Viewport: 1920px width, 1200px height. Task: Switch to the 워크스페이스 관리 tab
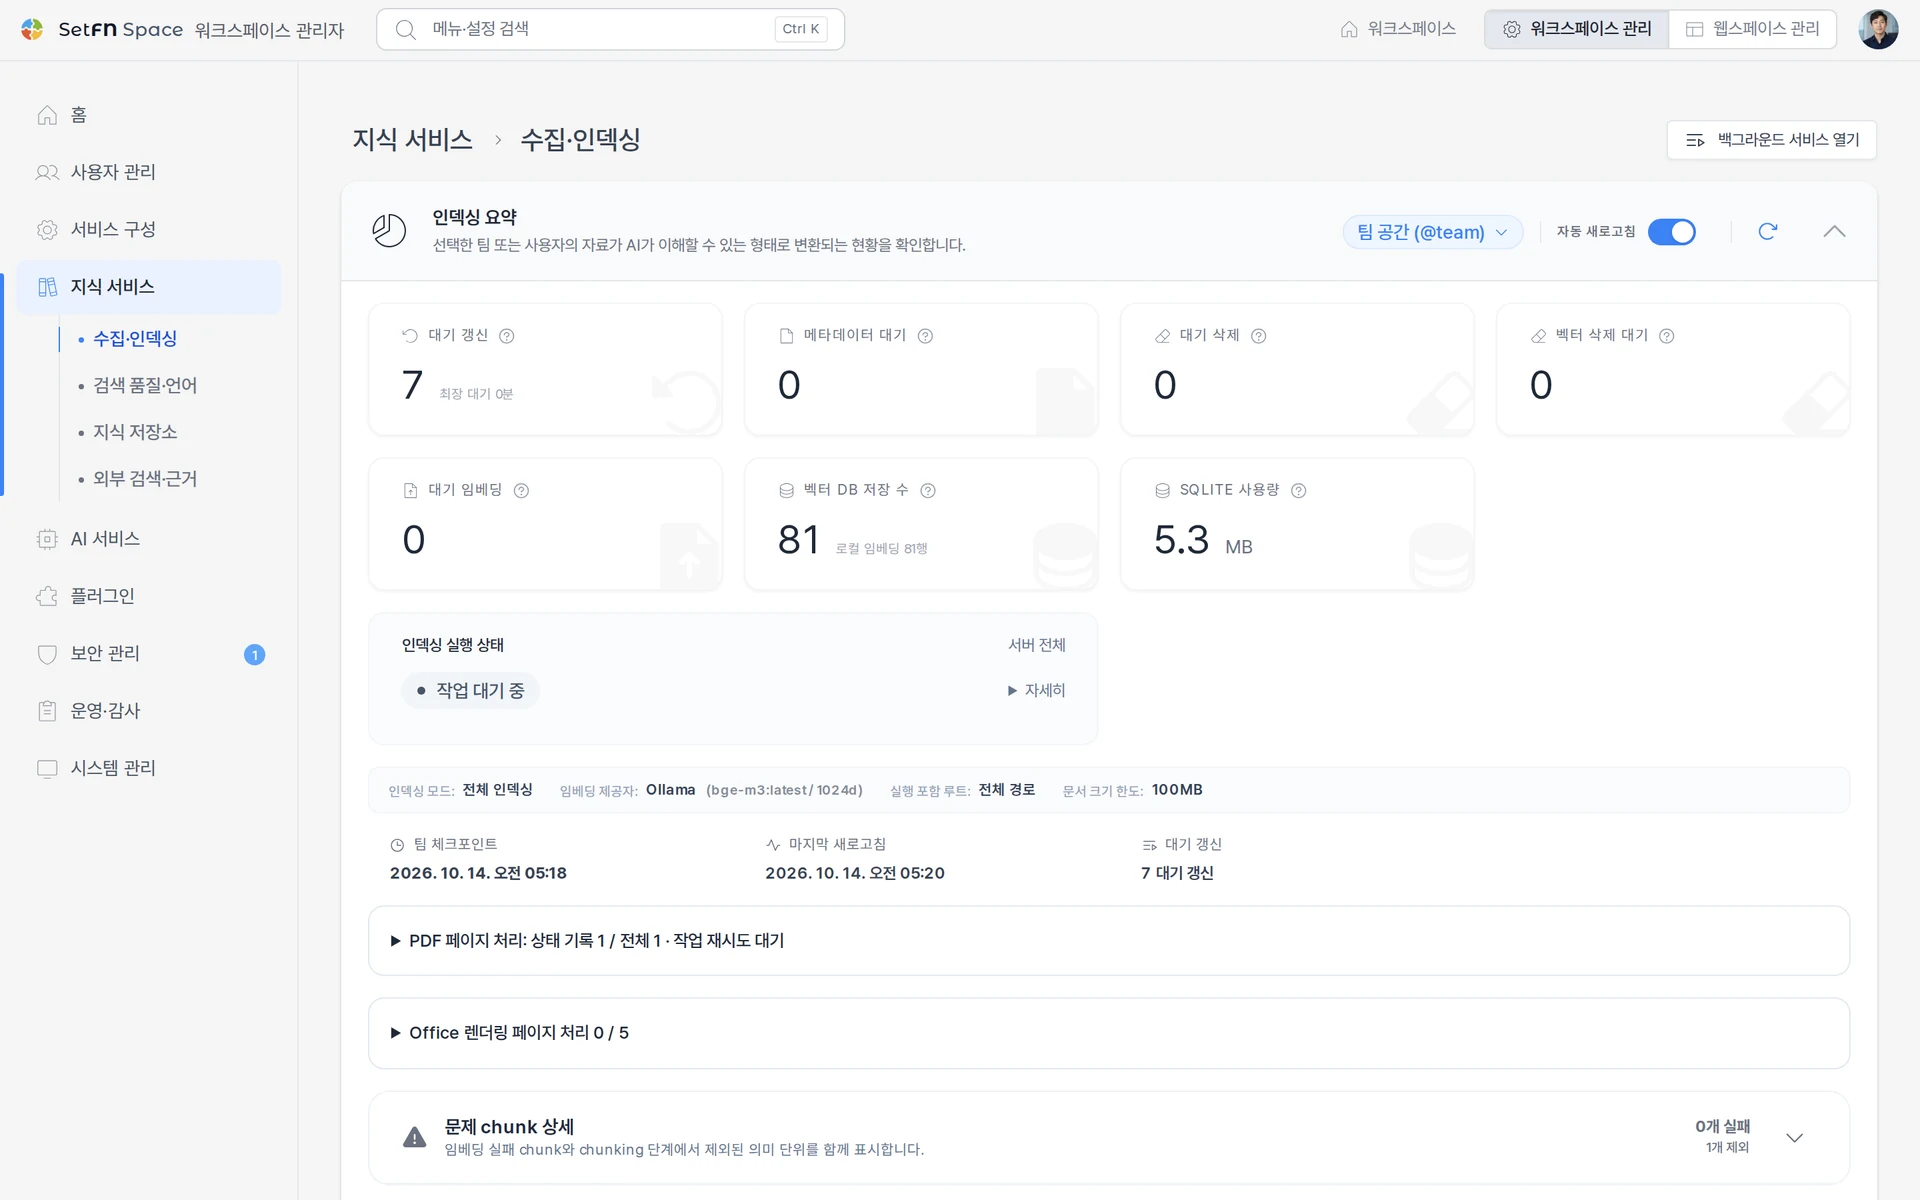point(1576,29)
